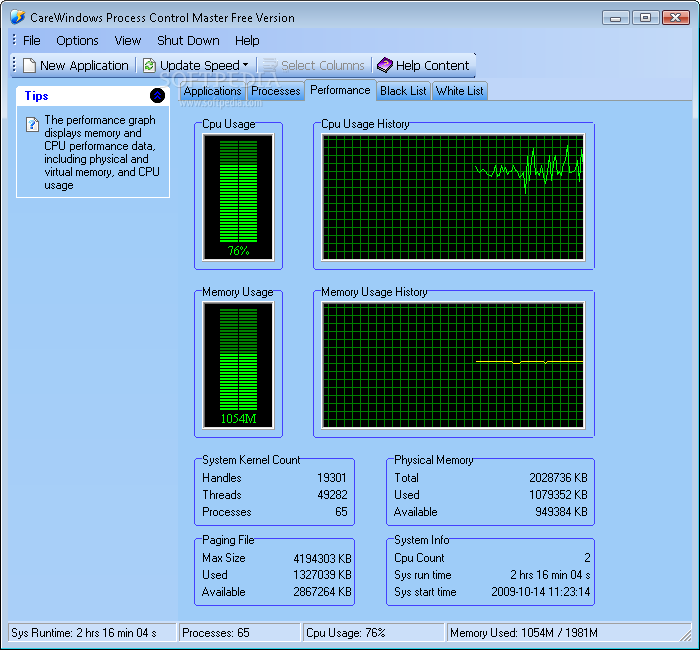Open the Help menu
The image size is (700, 650).
247,41
